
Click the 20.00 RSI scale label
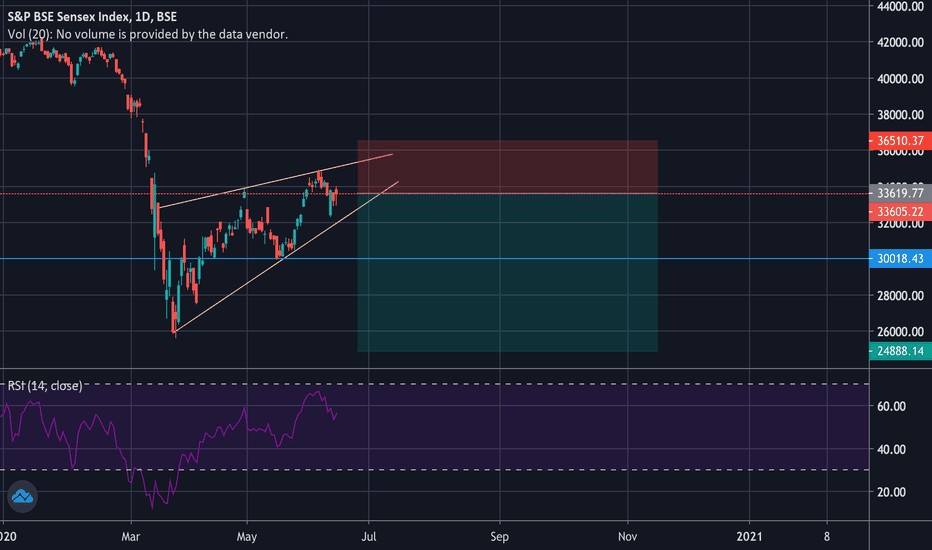[892, 492]
